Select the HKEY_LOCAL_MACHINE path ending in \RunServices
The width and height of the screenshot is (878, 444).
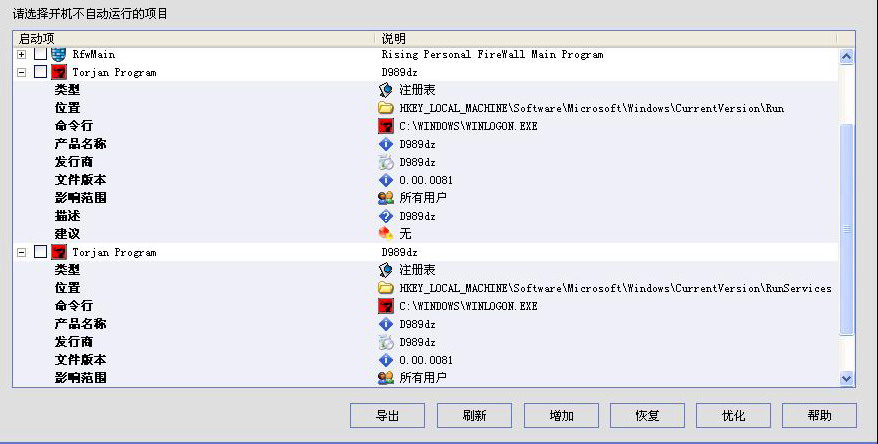(615, 288)
